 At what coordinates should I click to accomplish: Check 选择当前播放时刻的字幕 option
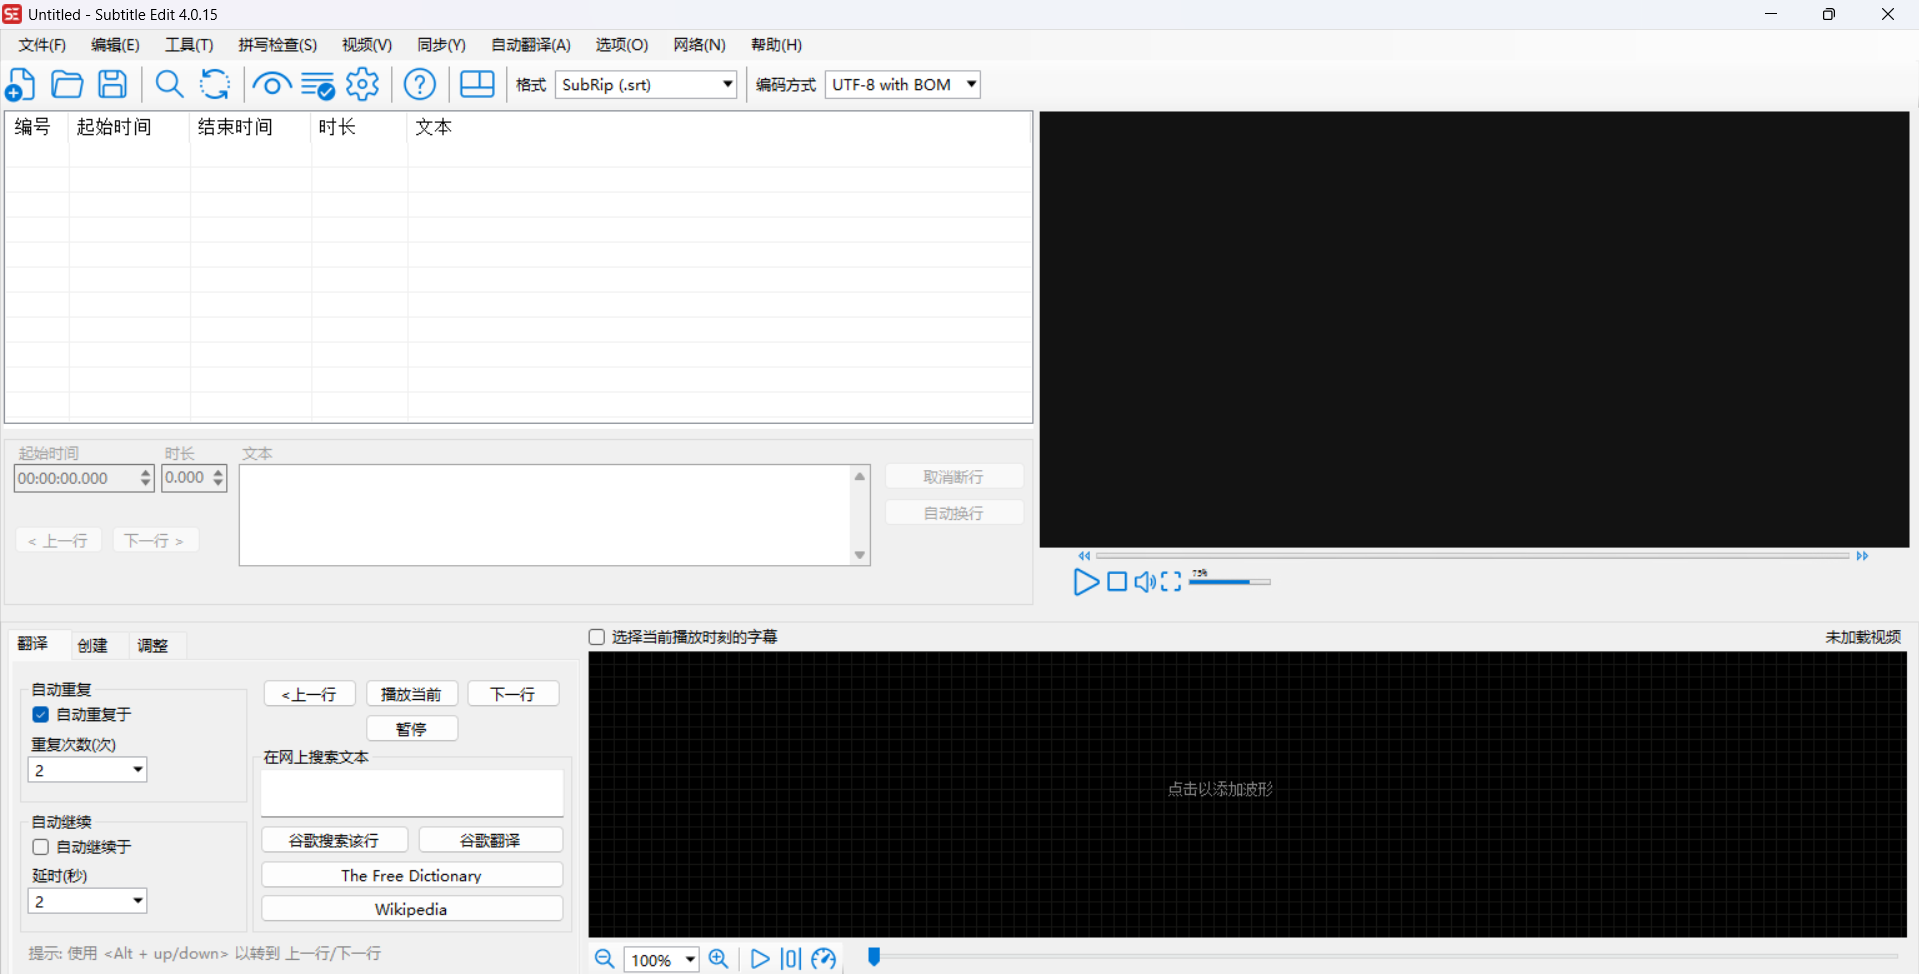pos(597,637)
